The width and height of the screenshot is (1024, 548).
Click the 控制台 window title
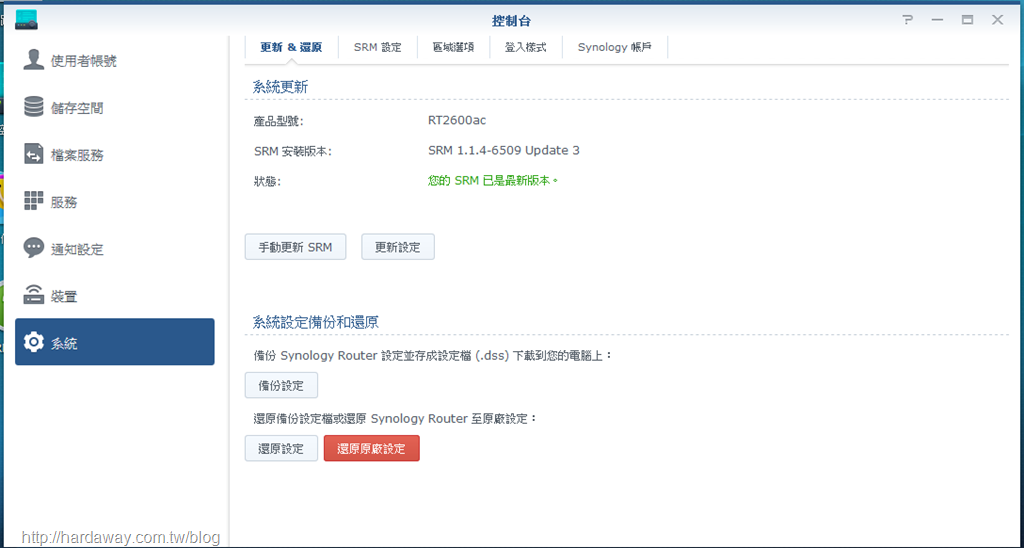coord(511,21)
